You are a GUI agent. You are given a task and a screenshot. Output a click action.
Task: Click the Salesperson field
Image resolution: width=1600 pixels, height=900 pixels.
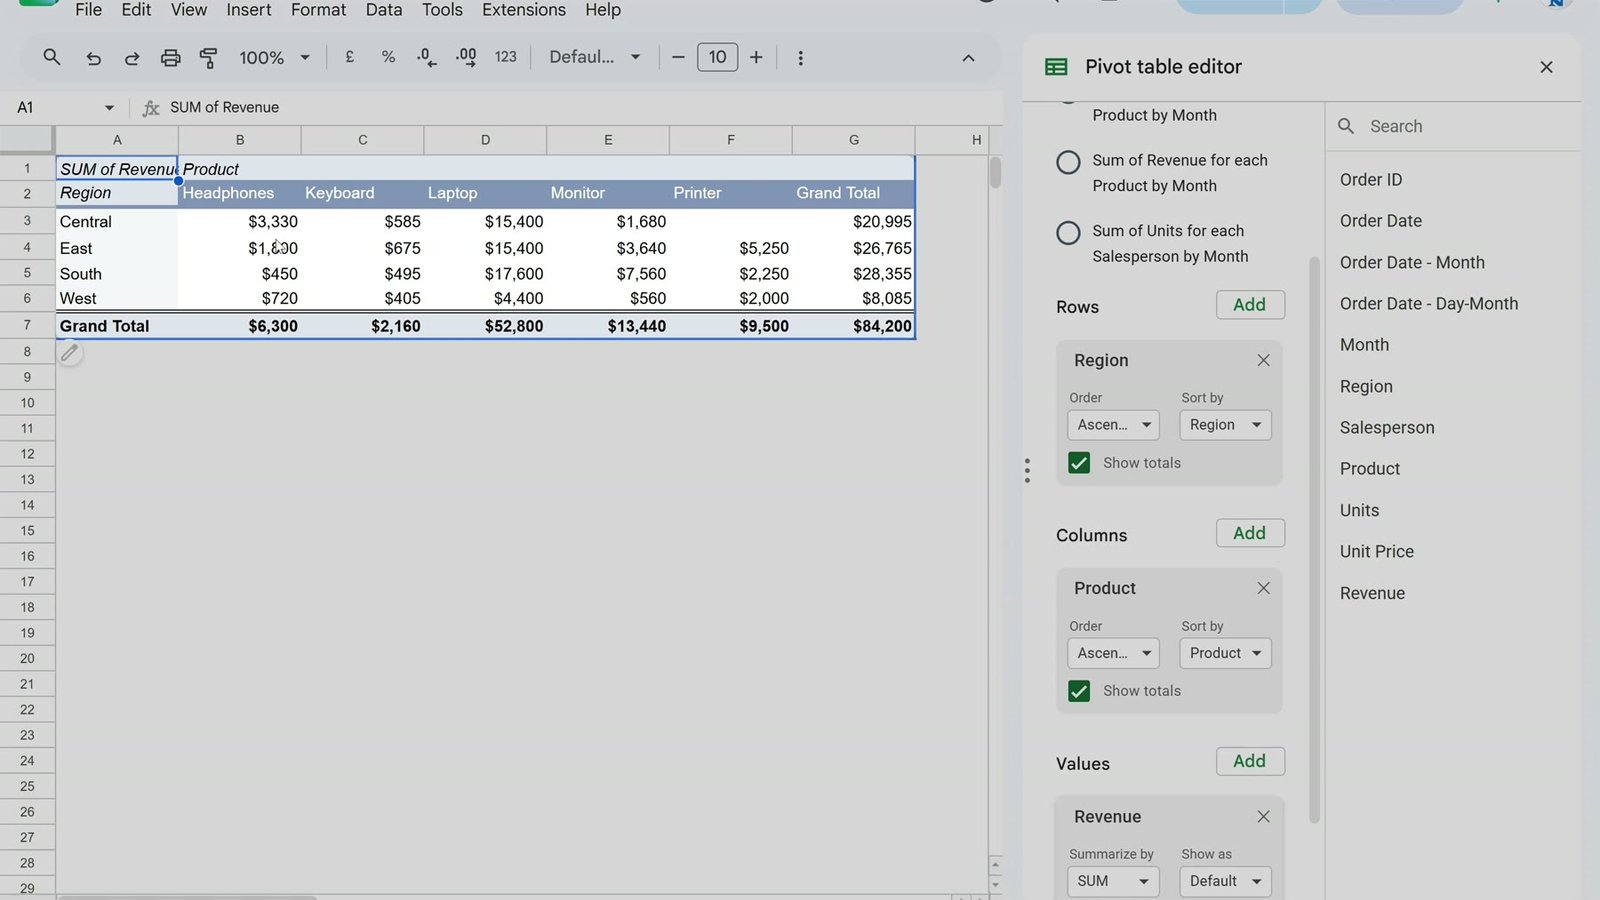coord(1387,428)
